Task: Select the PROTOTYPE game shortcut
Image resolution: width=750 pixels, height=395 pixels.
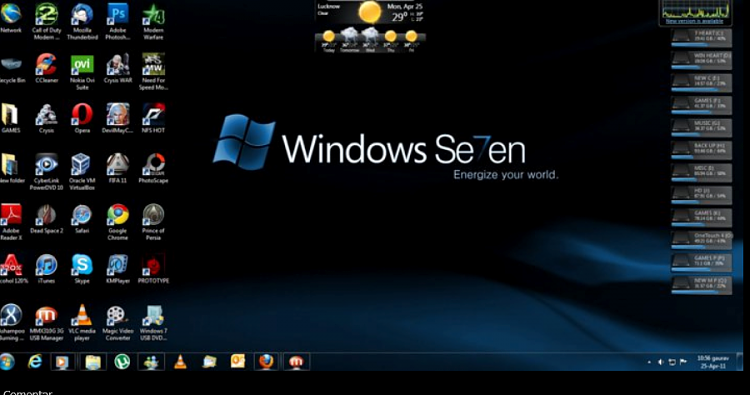Action: pyautogui.click(x=153, y=269)
